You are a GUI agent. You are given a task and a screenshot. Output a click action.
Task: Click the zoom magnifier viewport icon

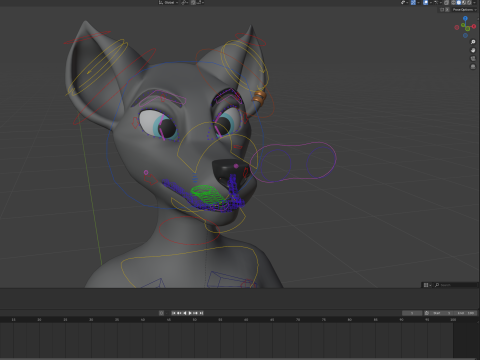coord(473,42)
